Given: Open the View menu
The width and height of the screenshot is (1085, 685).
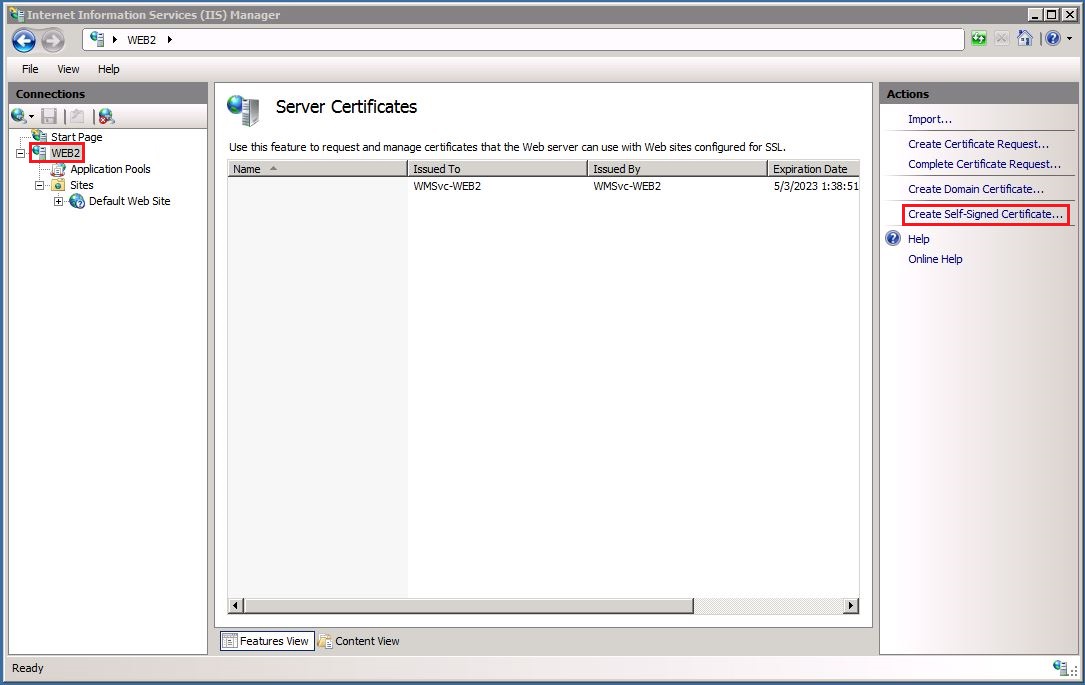Looking at the screenshot, I should [68, 69].
